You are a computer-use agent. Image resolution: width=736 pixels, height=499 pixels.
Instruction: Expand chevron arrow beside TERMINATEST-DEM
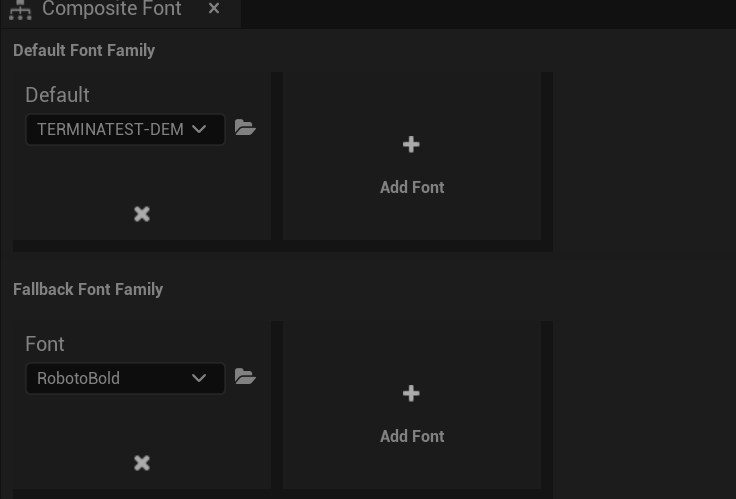tap(199, 129)
